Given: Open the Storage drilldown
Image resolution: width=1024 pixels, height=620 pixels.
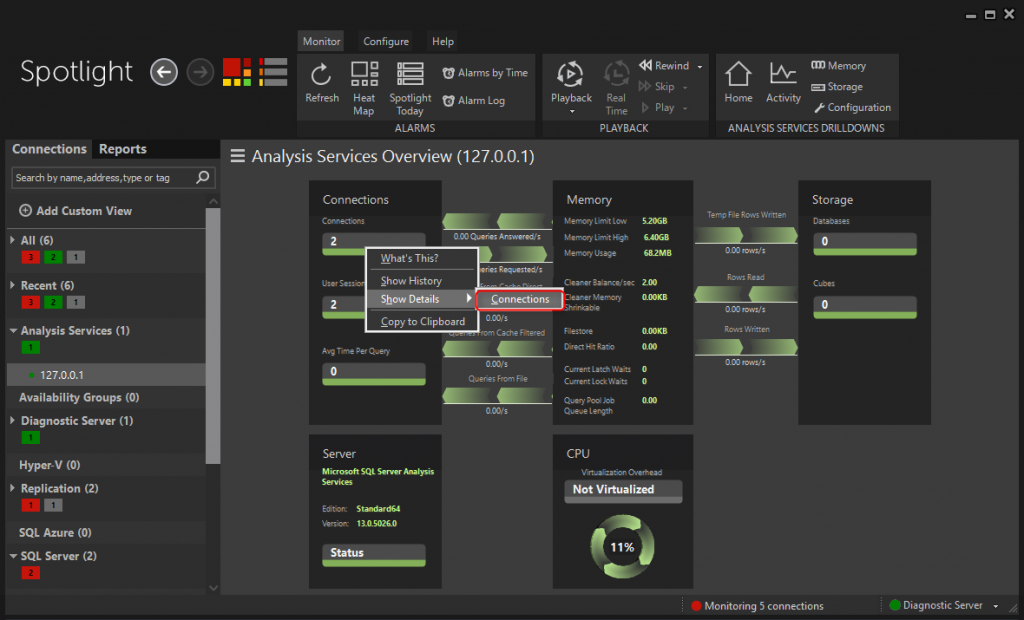Looking at the screenshot, I should [837, 86].
